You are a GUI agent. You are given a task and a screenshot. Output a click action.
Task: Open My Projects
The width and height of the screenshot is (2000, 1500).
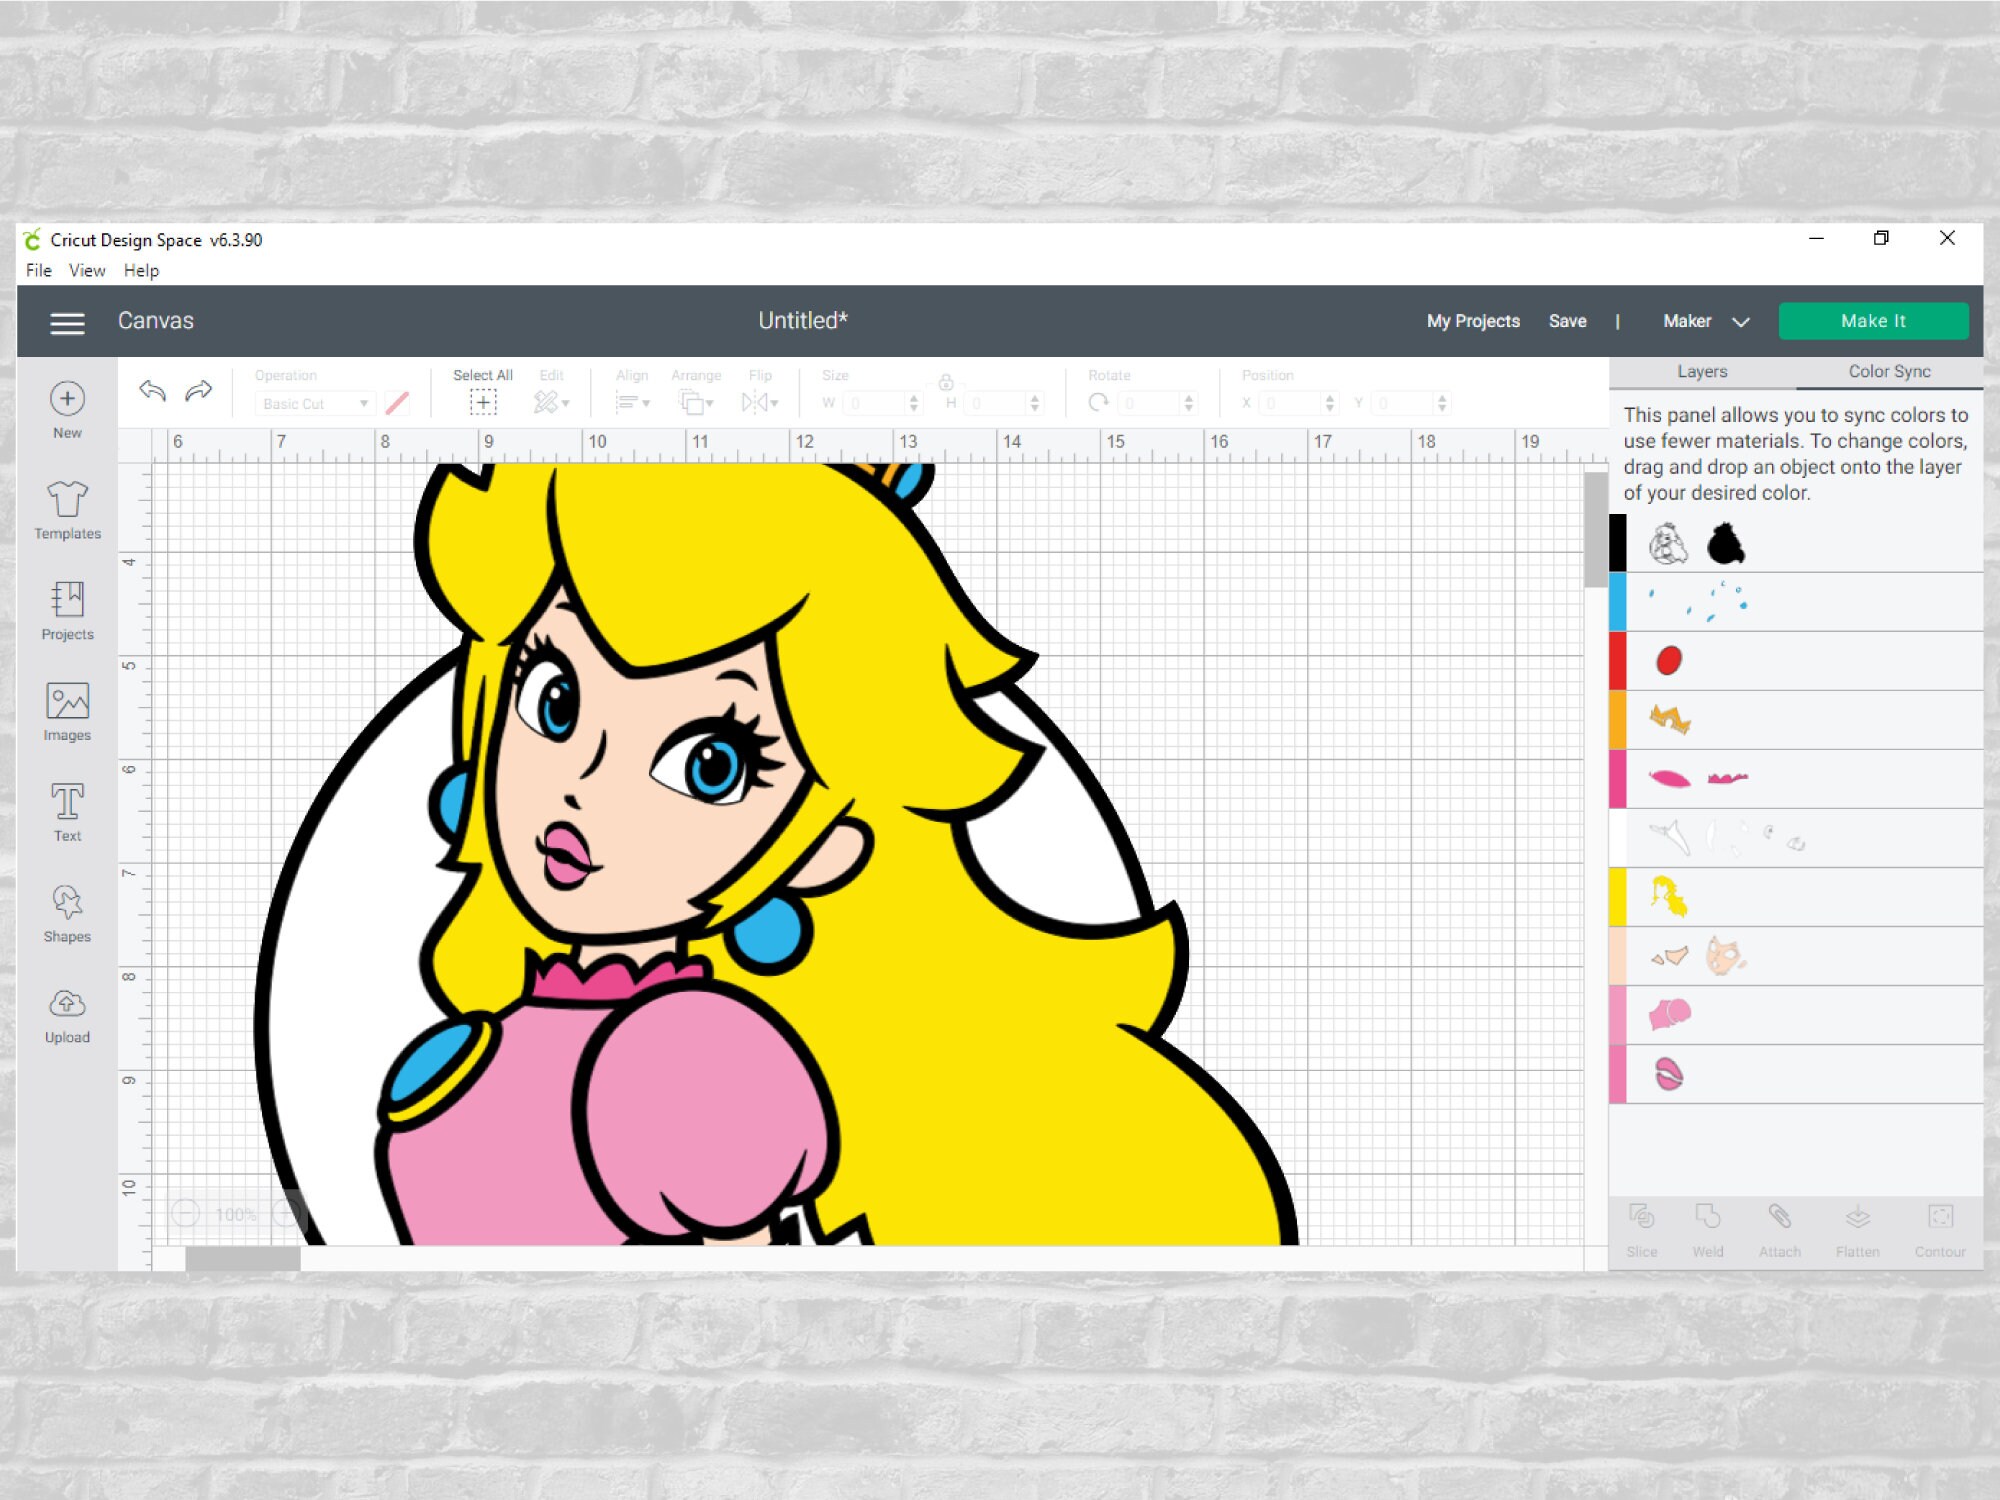(x=1473, y=321)
